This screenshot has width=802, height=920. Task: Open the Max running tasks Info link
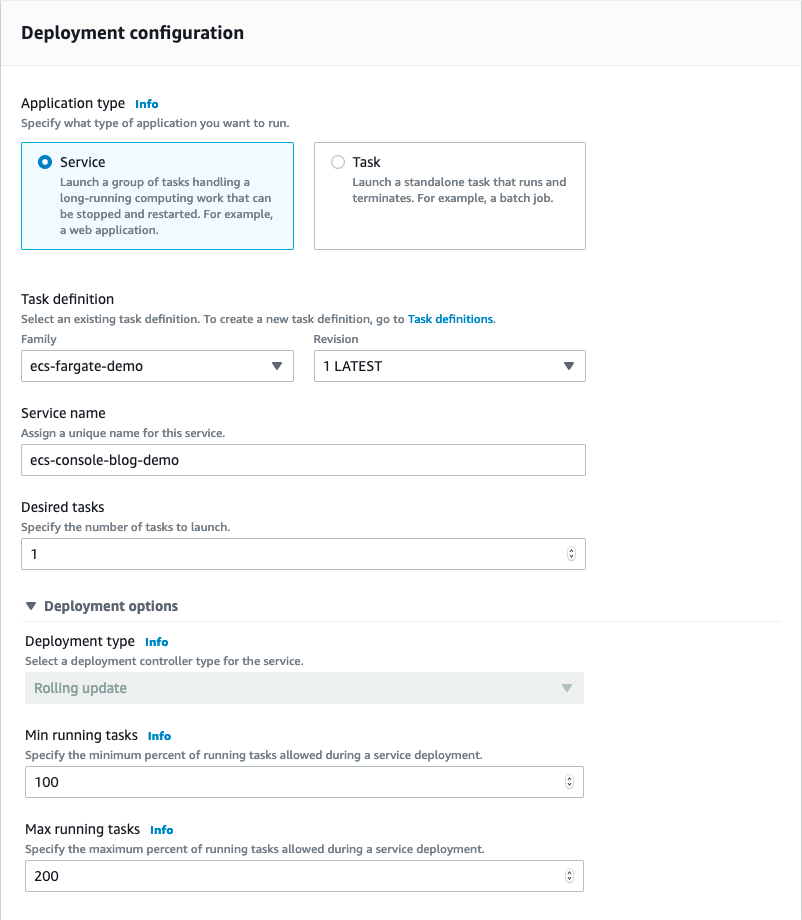161,830
